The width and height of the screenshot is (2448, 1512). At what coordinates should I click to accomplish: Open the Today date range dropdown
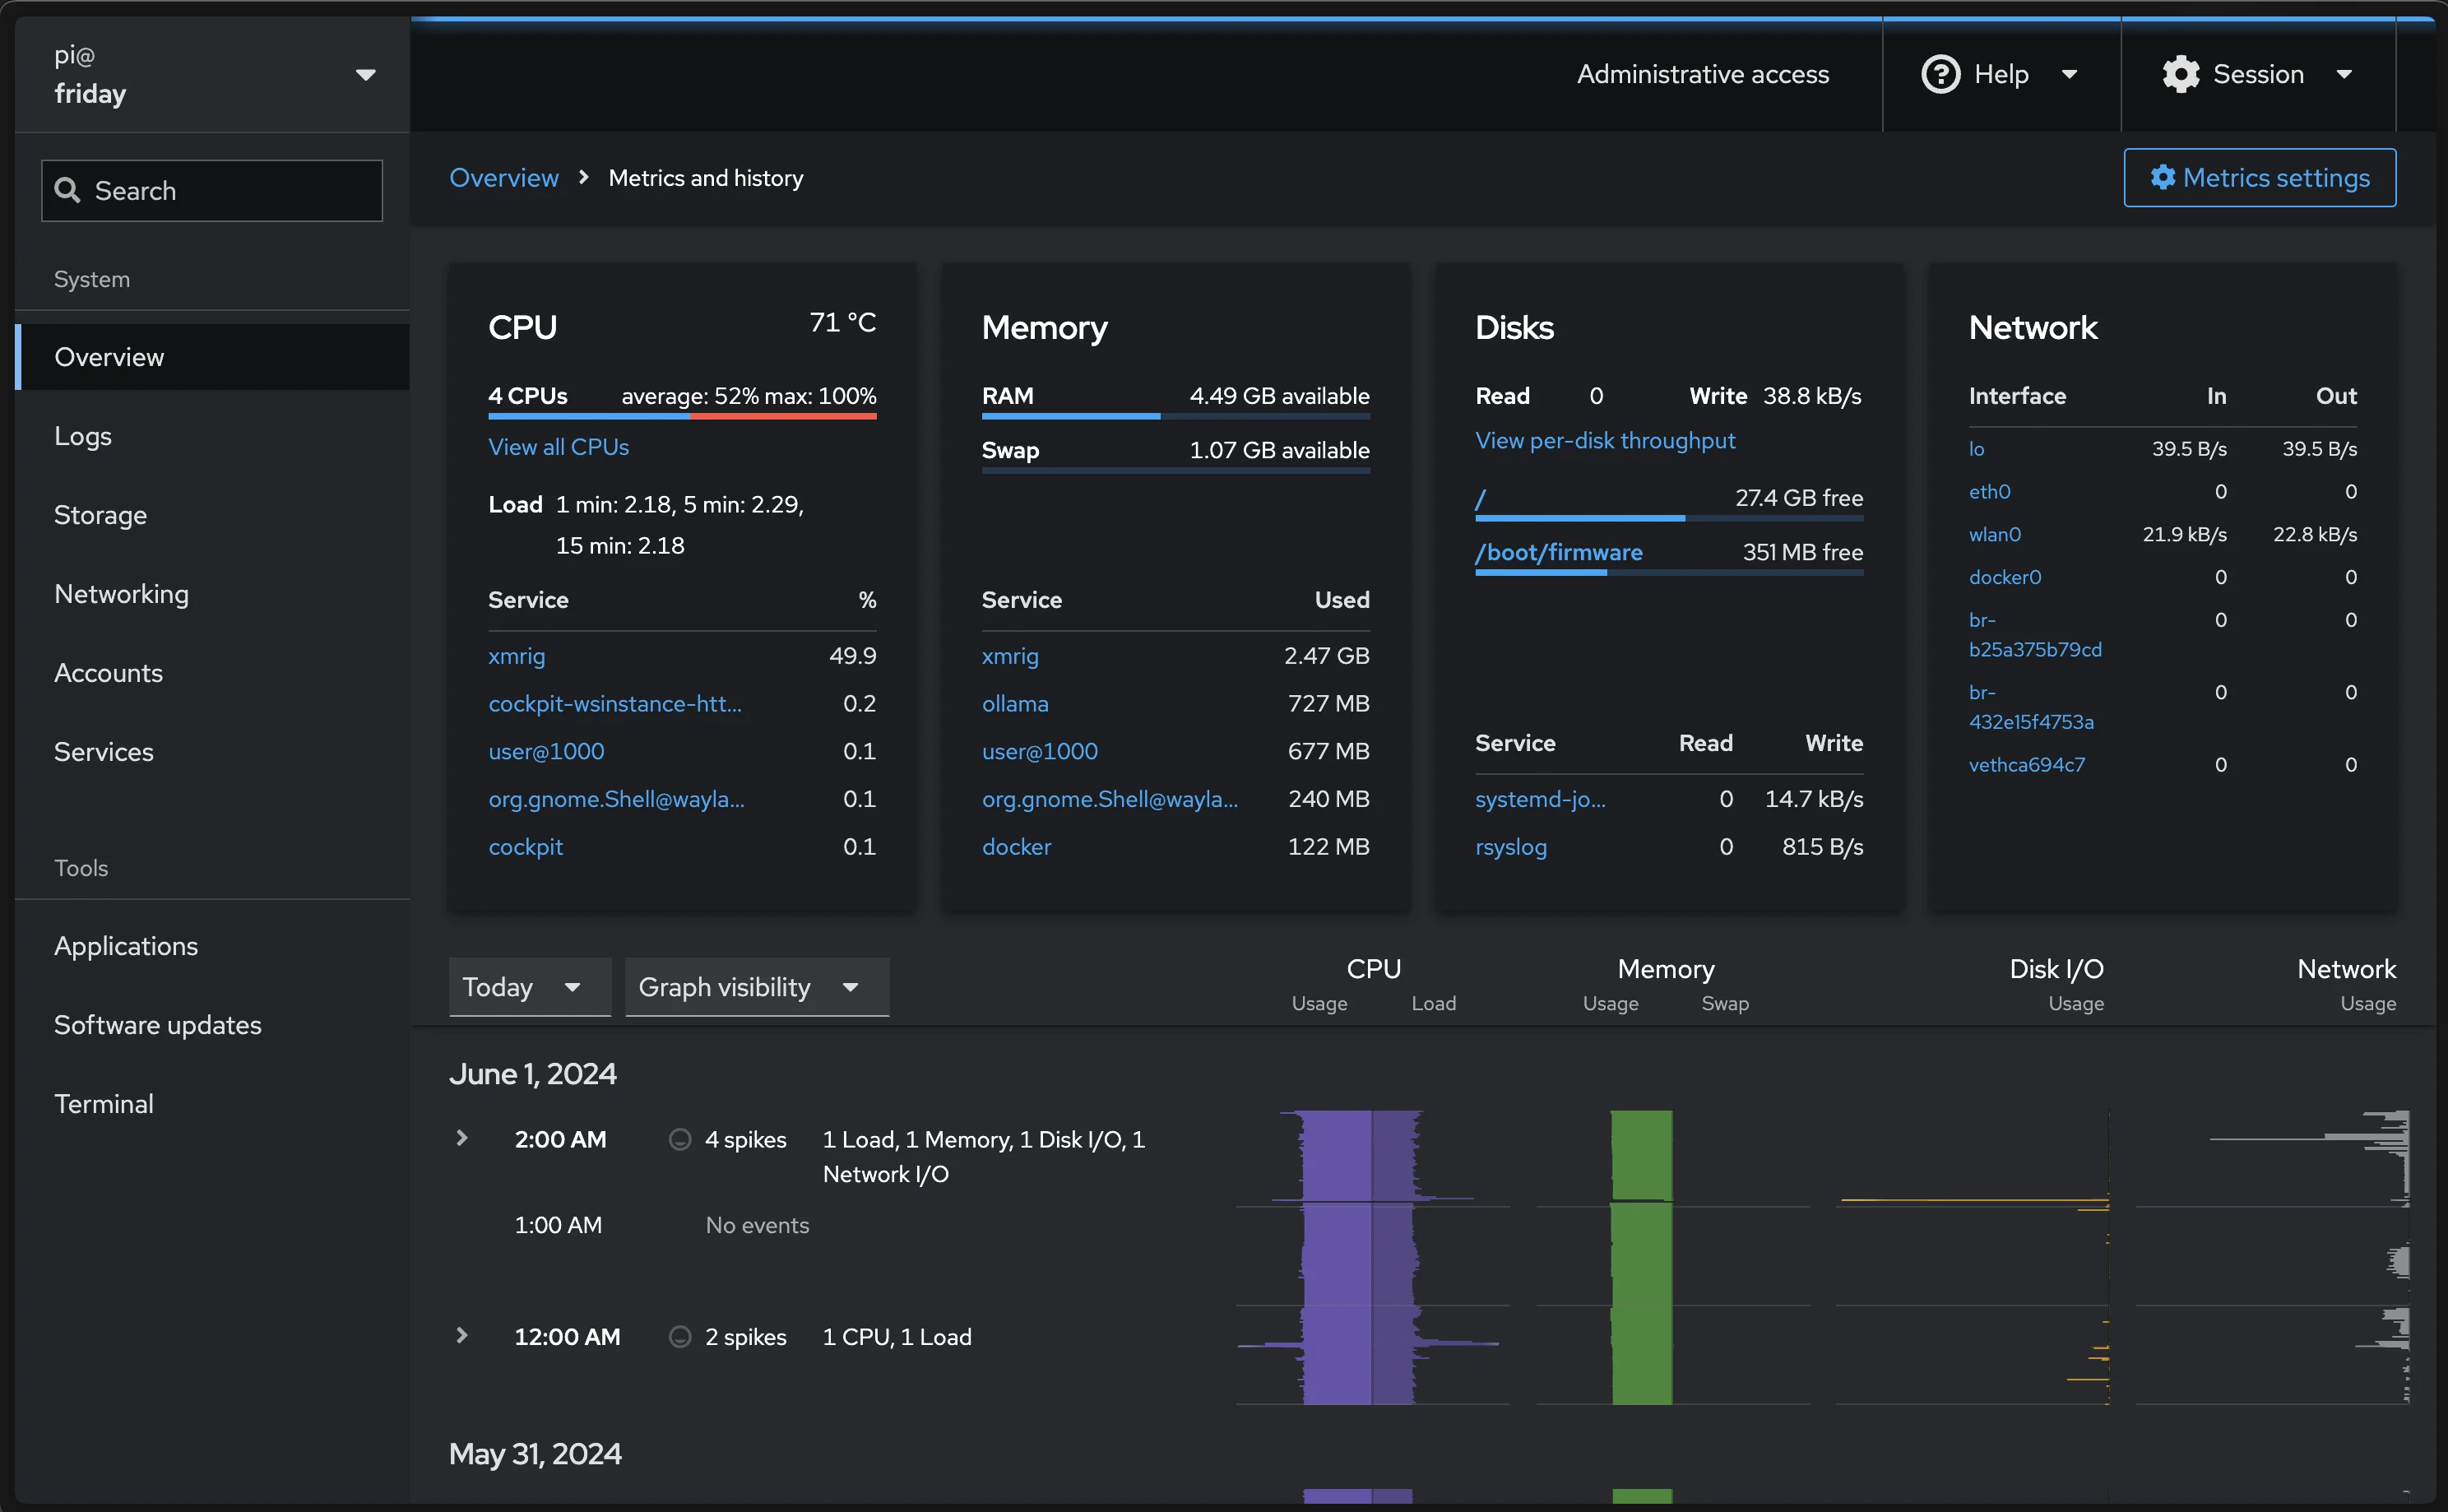point(530,986)
